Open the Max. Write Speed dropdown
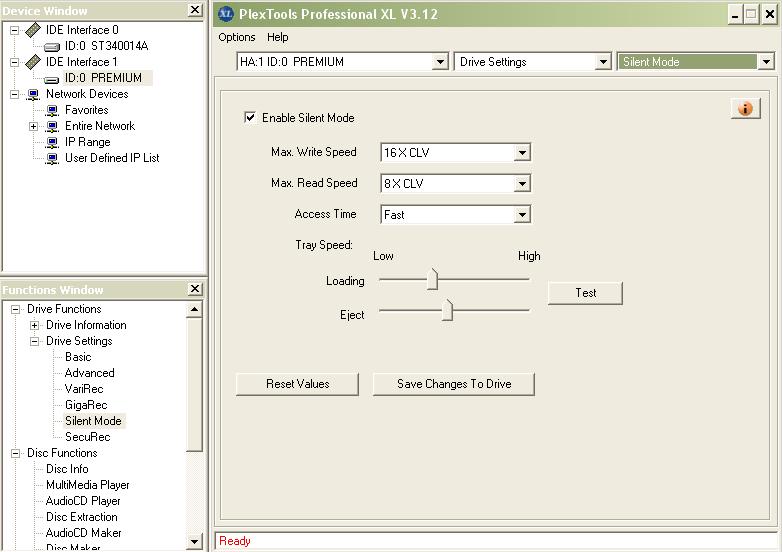Viewport: 782px width, 552px height. 522,153
